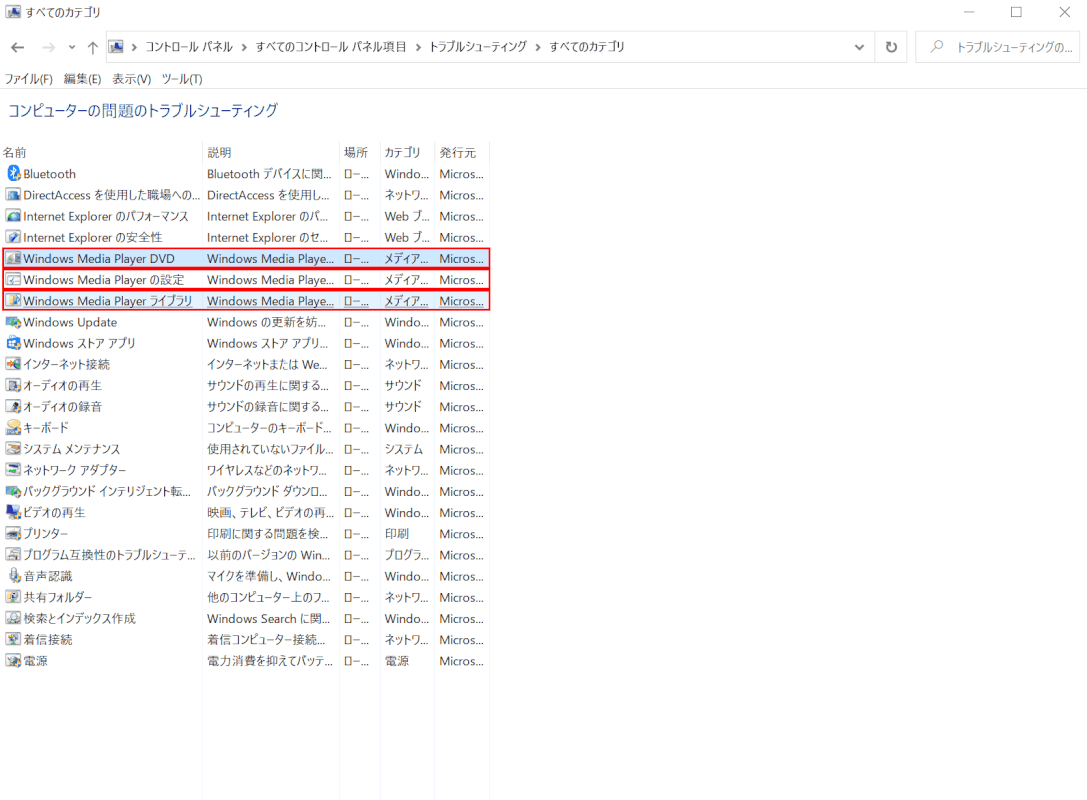Sort by the 発行元 column header
1087x800 pixels.
462,153
